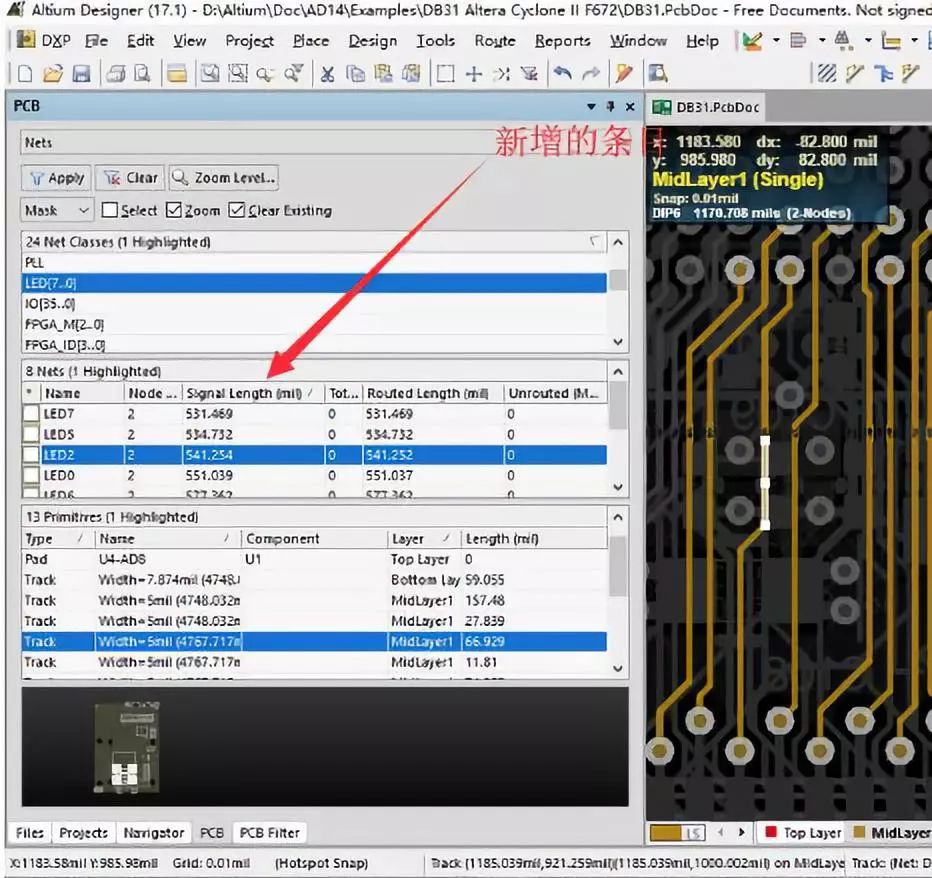
Task: Click the Apply filter button
Action: pos(56,178)
